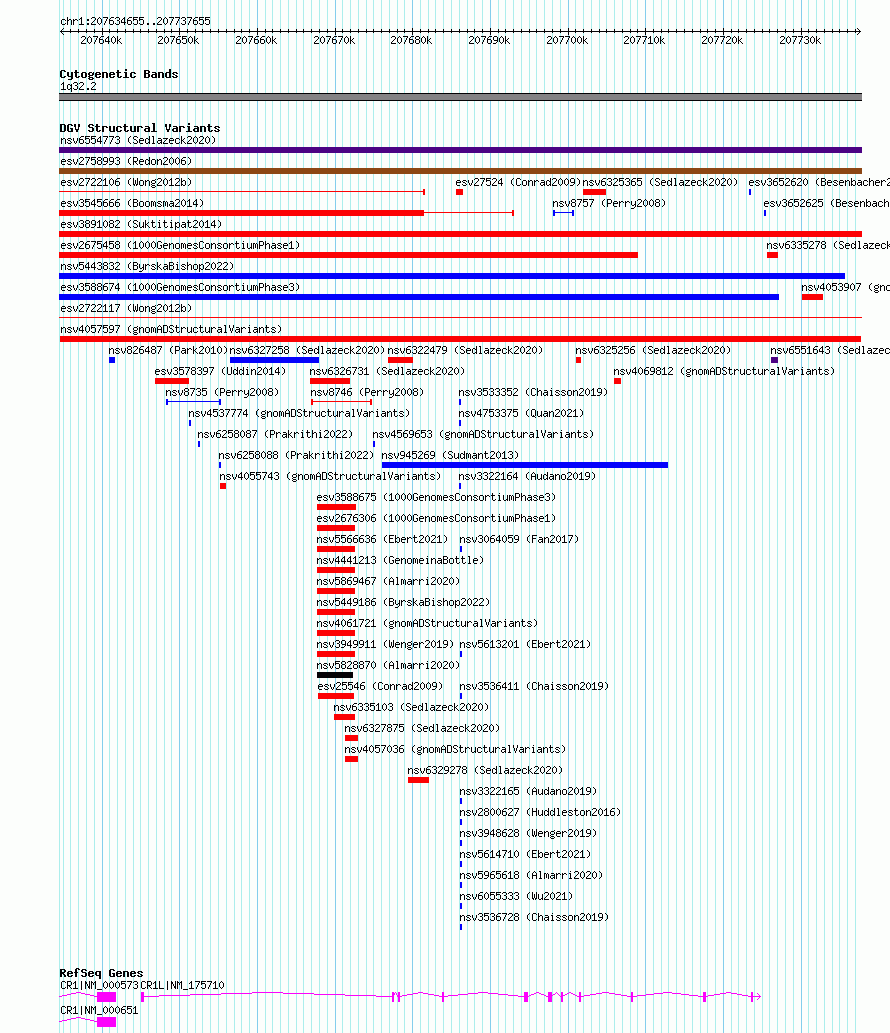Click the nsv6554773 (Sedlazeck2020) purple variant bar

click(x=460, y=150)
